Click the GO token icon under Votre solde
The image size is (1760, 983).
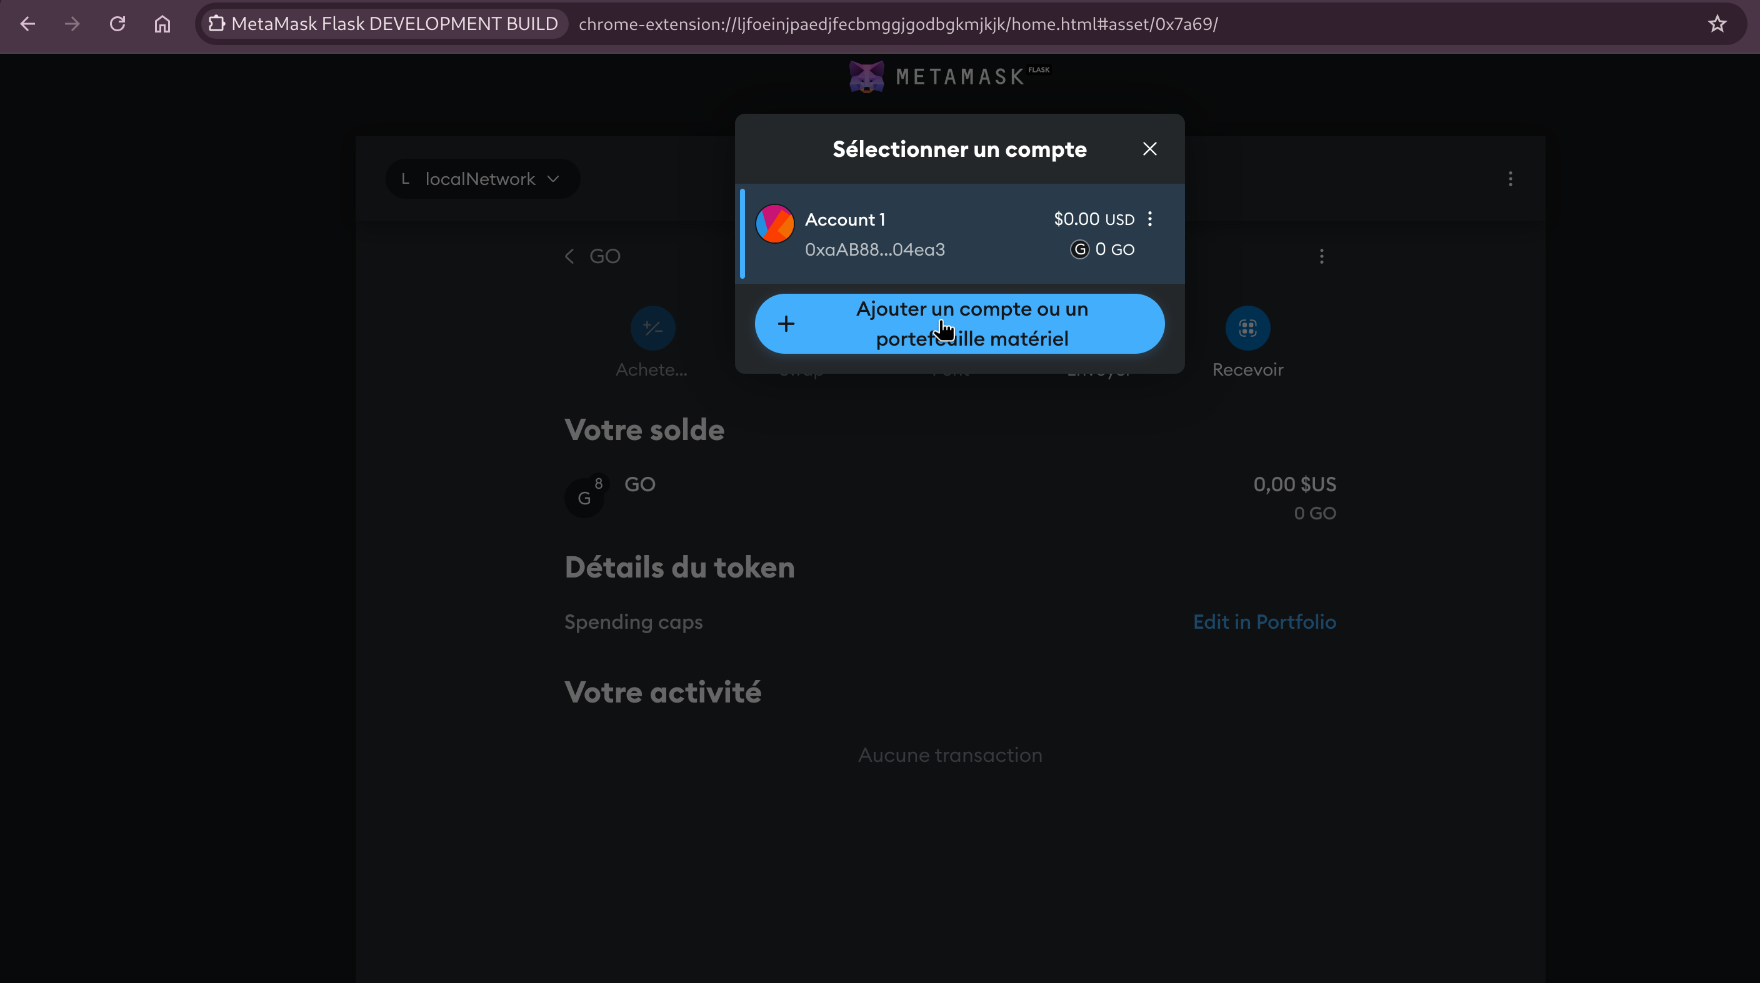(585, 497)
